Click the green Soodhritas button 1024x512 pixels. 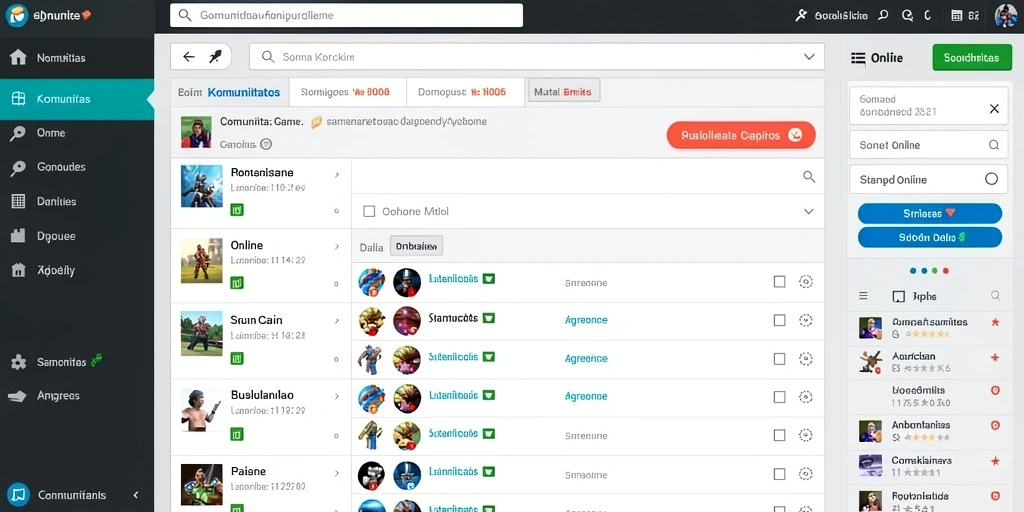coord(971,57)
